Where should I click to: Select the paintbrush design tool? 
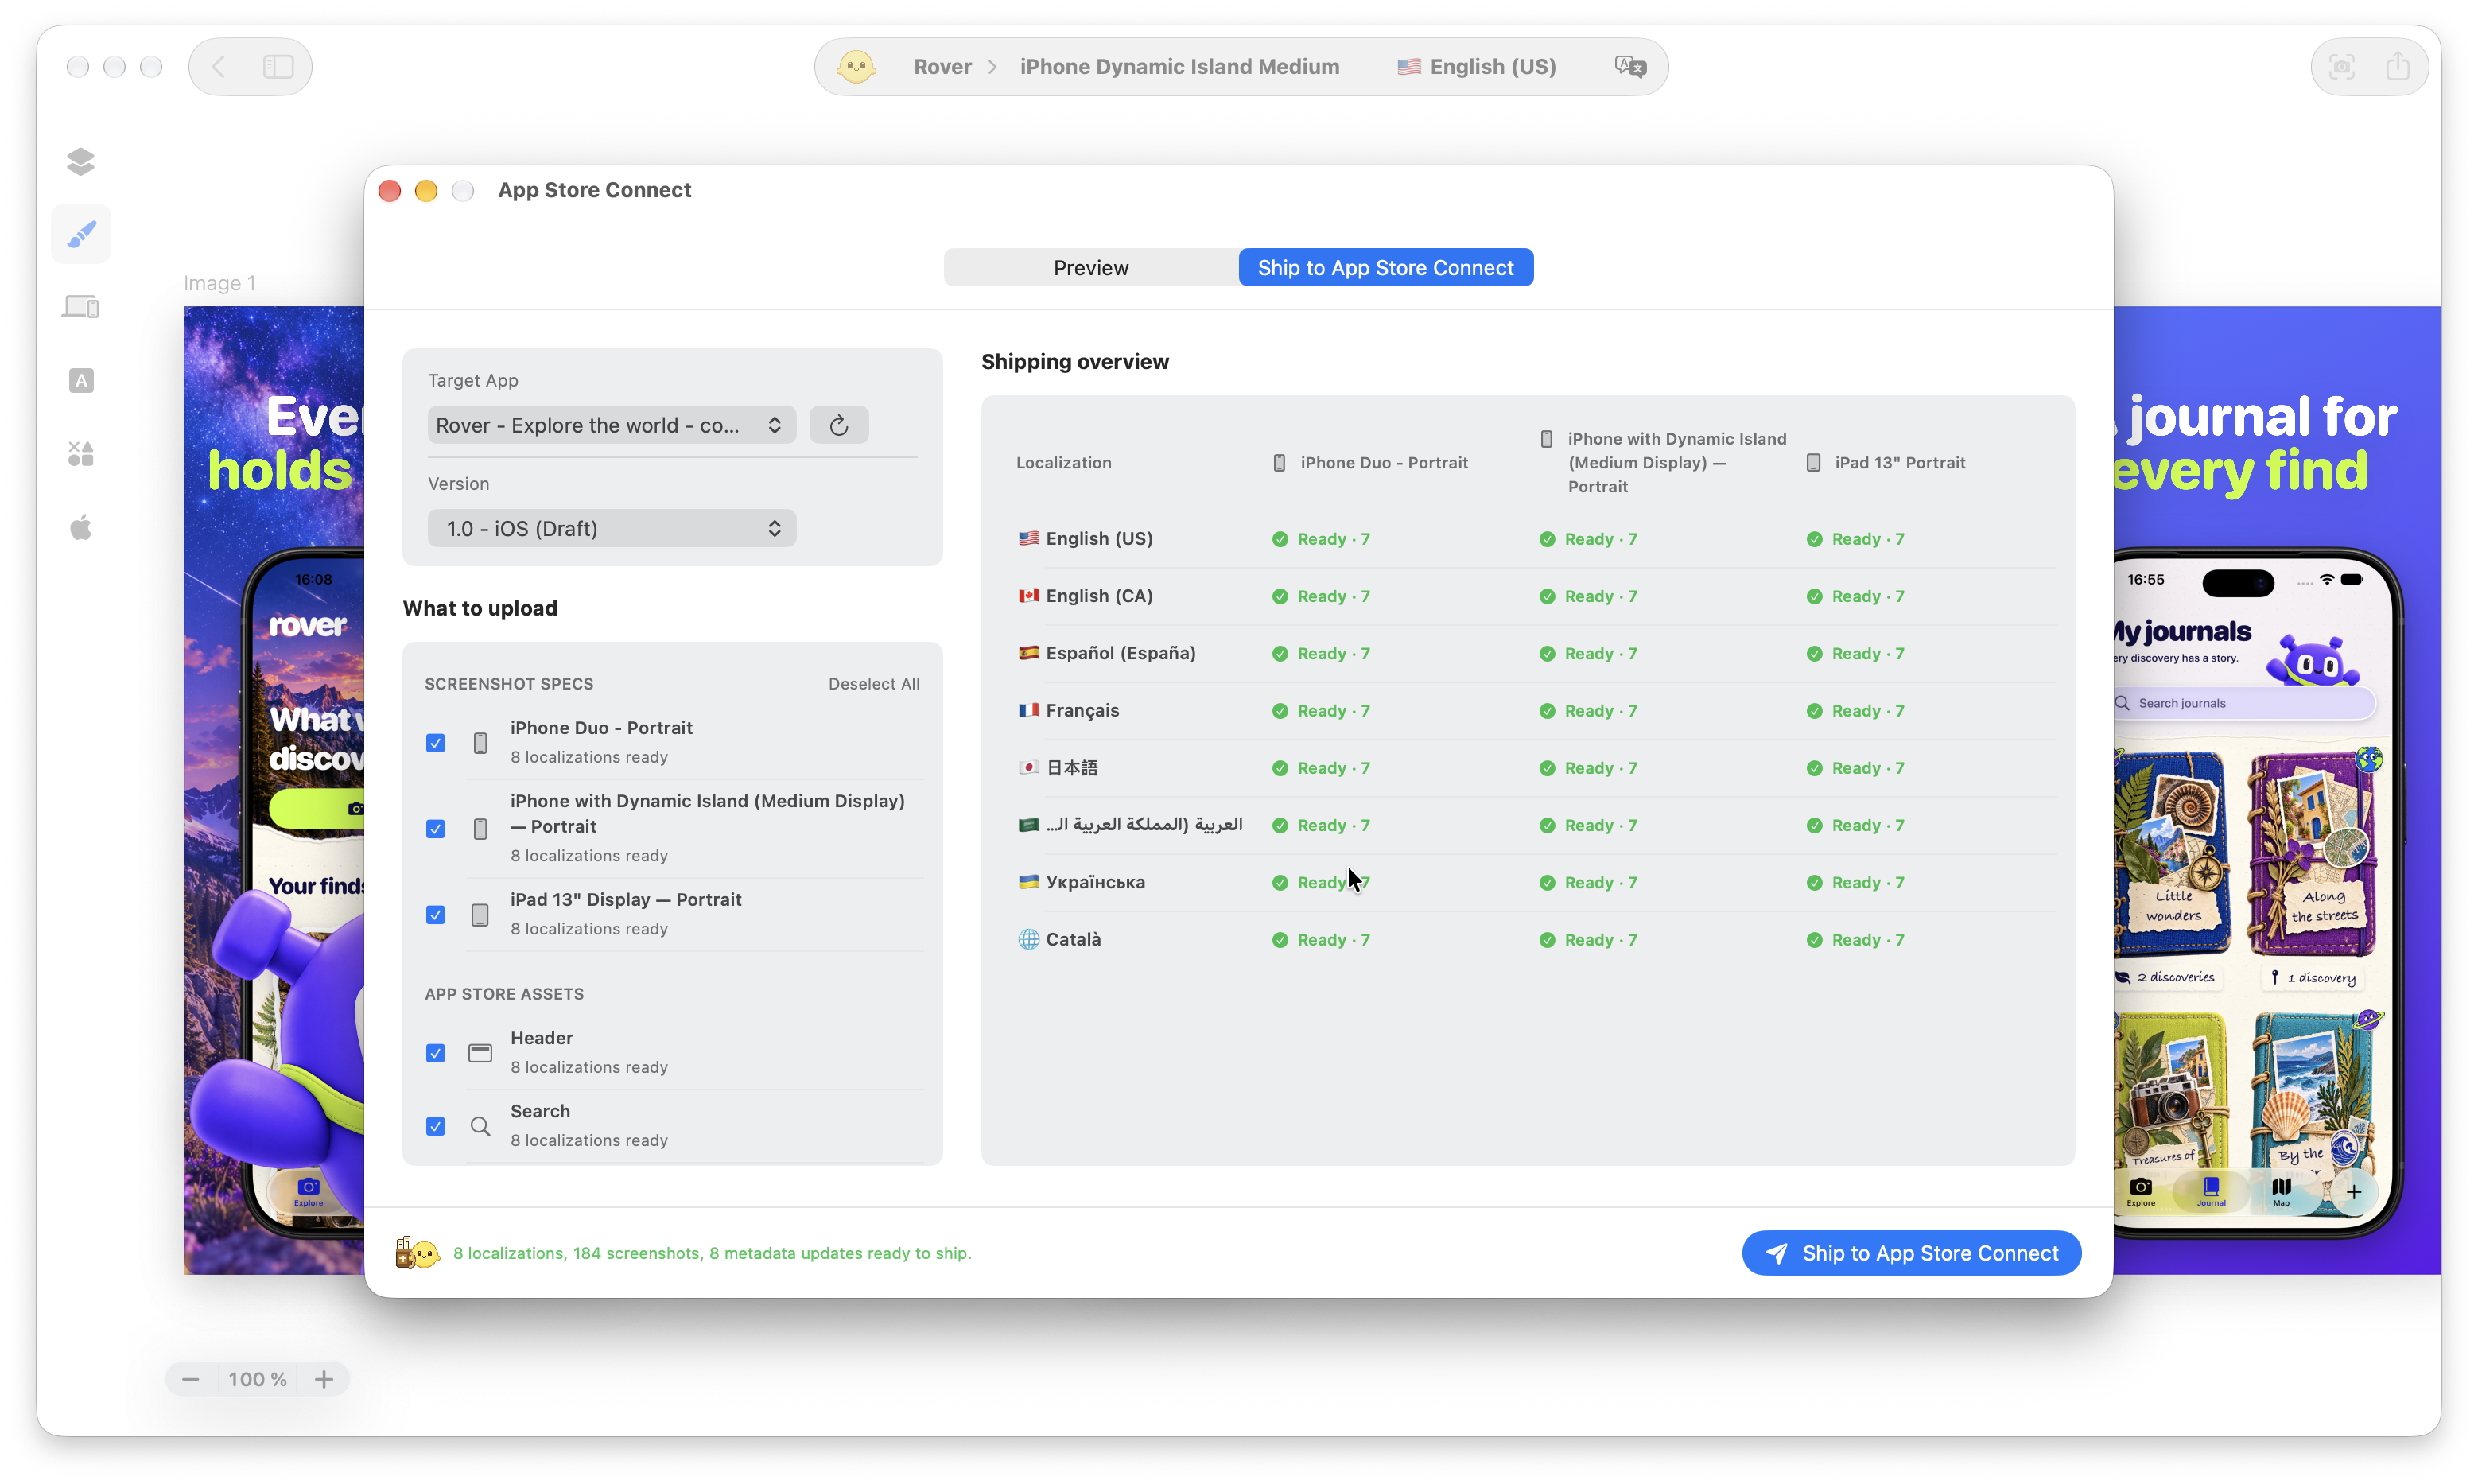coord(81,234)
